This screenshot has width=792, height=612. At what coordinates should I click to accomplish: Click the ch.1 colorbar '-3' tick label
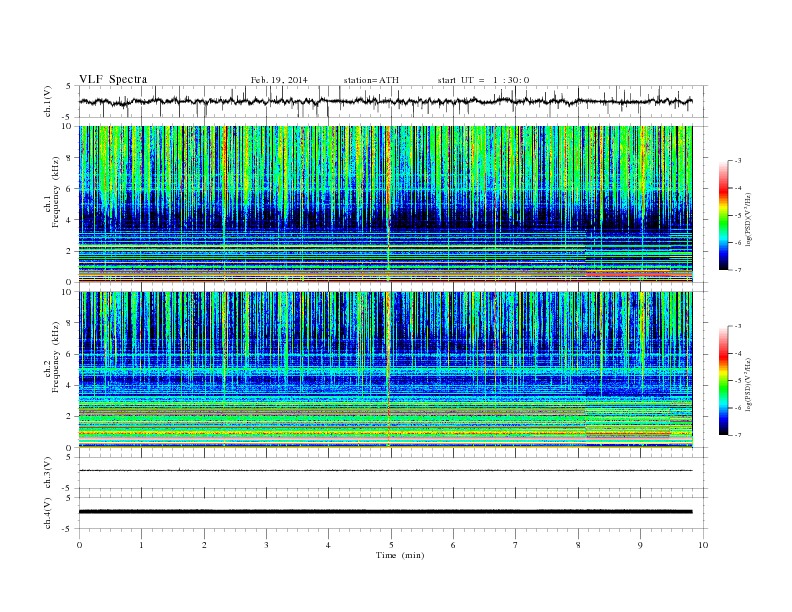(x=738, y=161)
